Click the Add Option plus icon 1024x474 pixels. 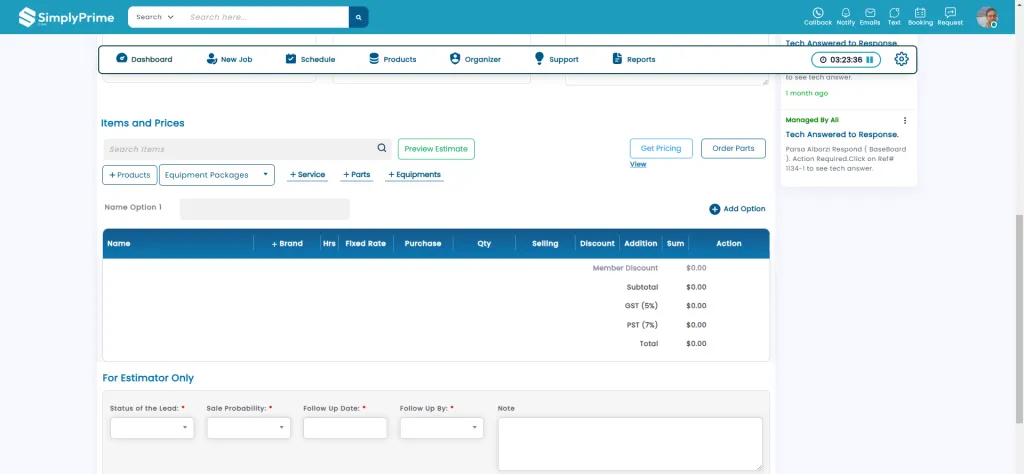714,209
